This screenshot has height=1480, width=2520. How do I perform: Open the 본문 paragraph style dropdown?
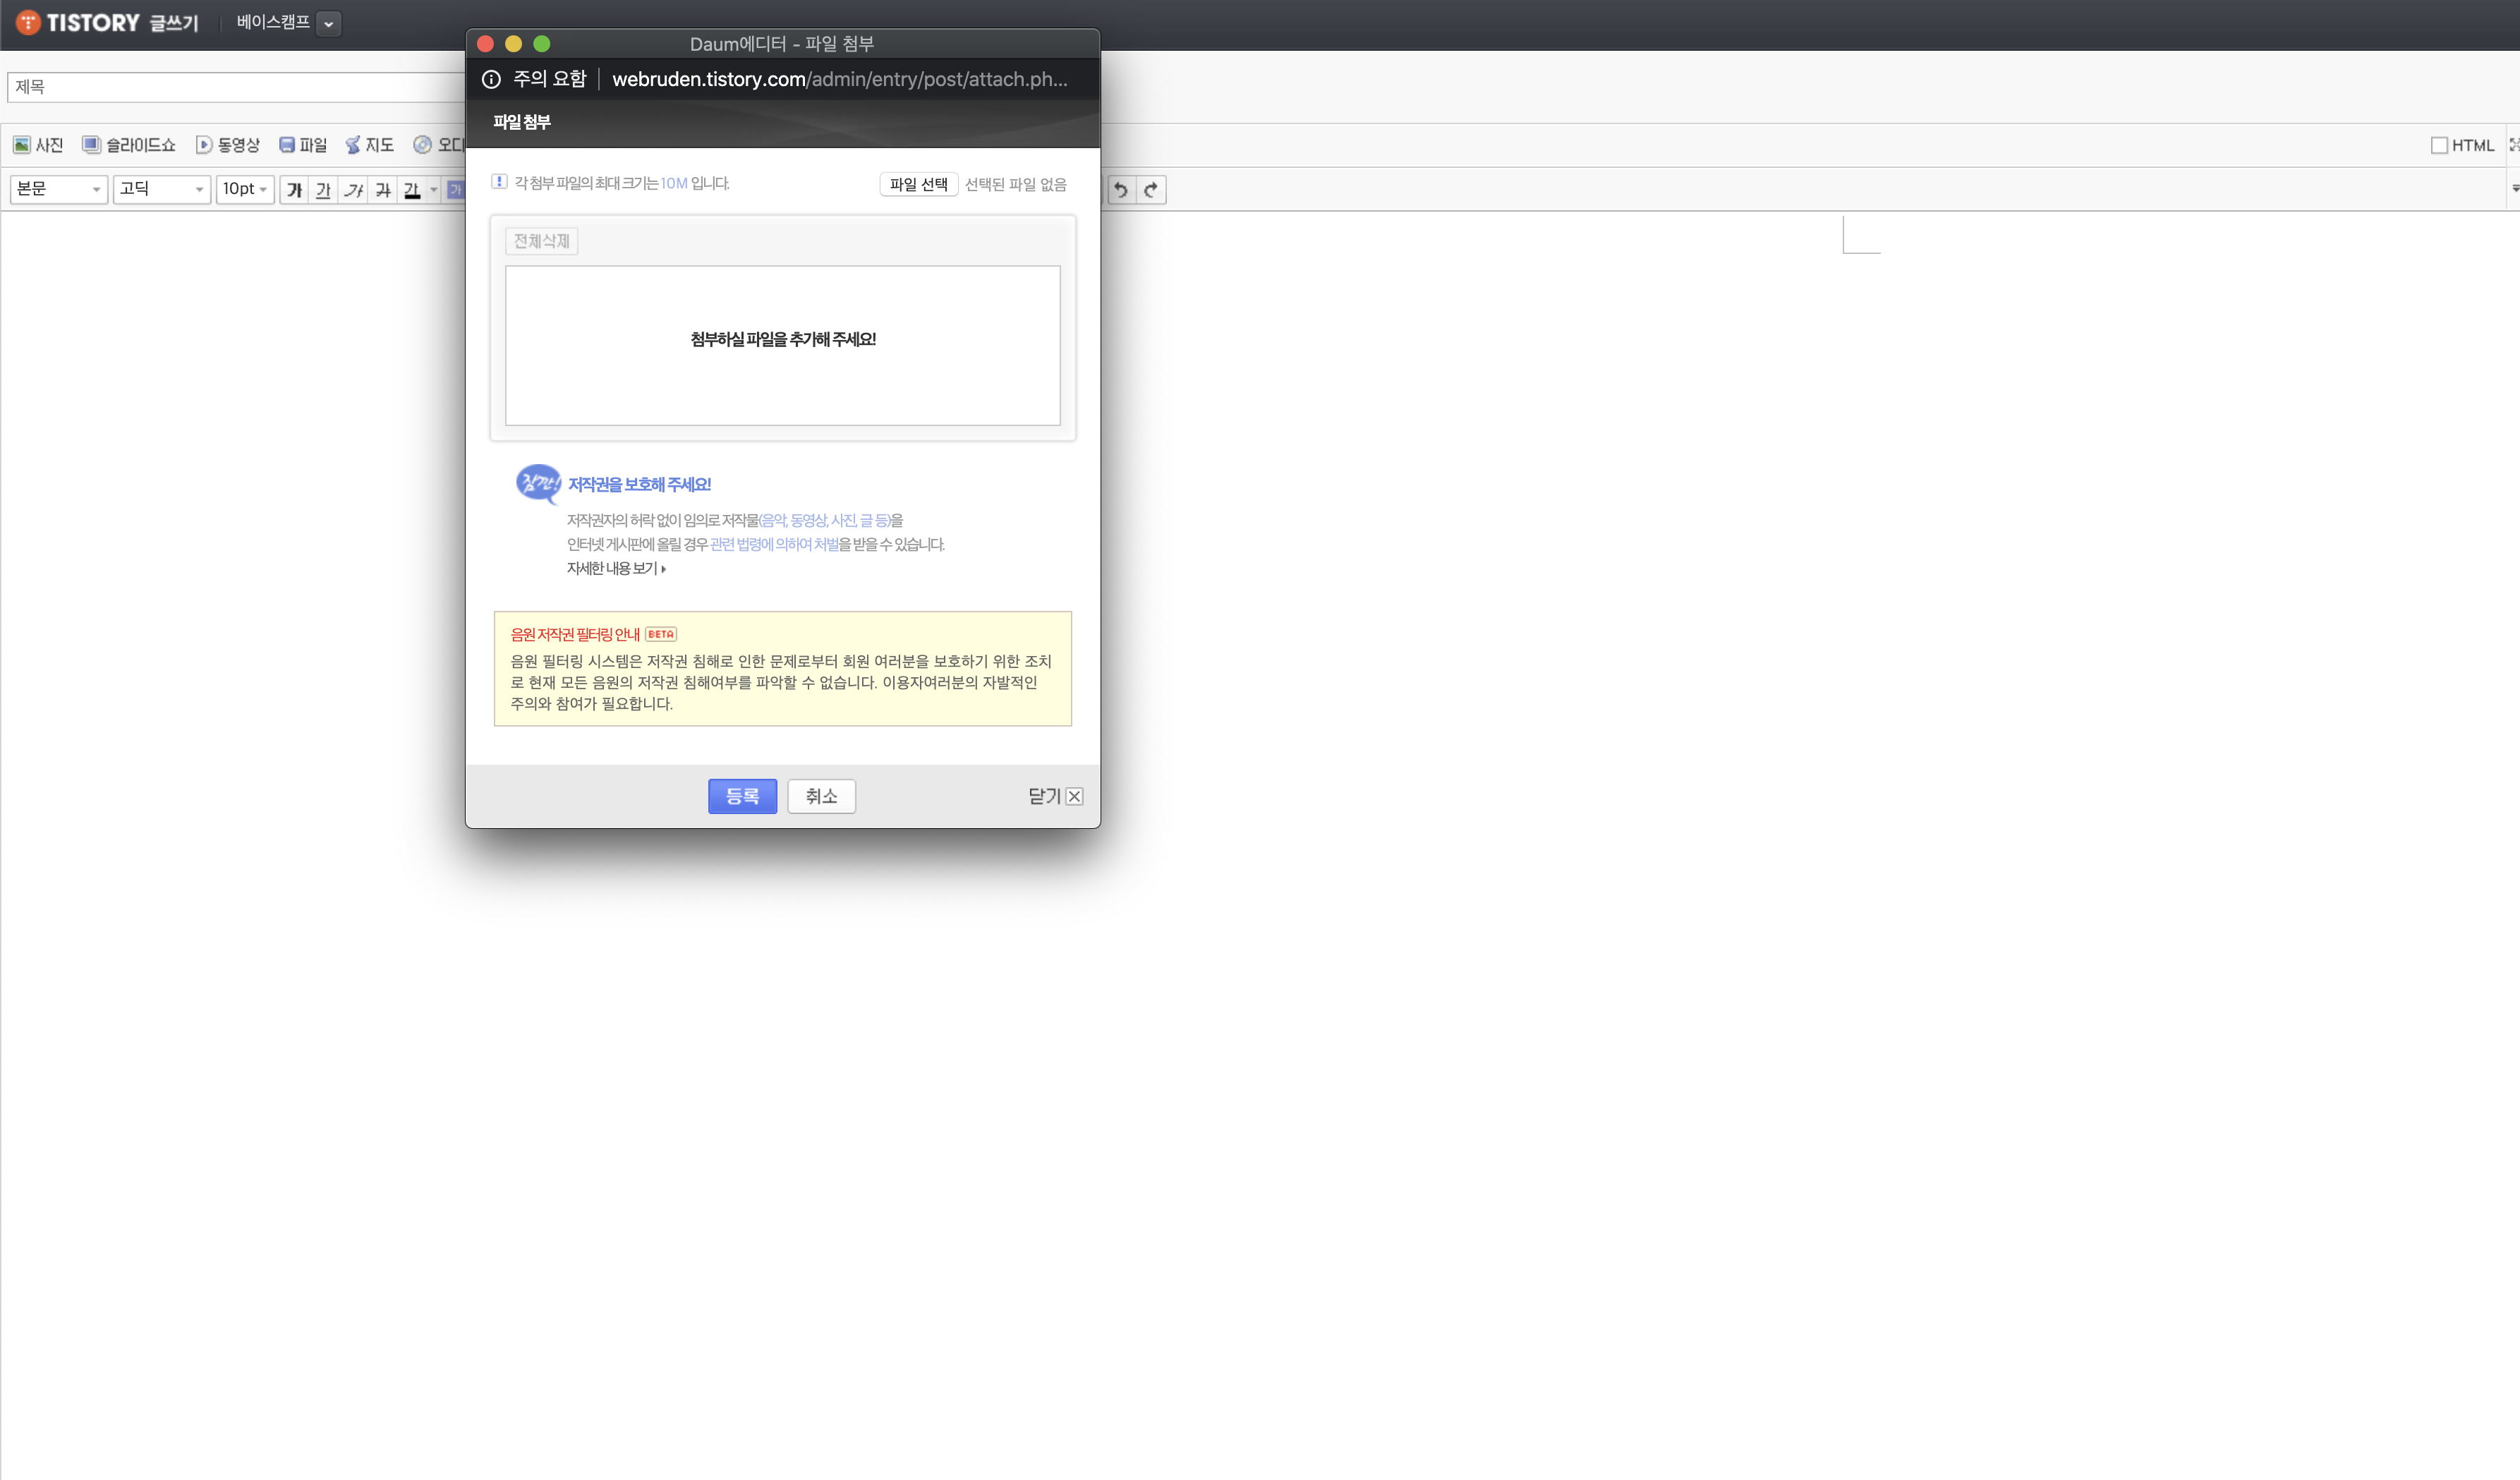click(x=59, y=189)
